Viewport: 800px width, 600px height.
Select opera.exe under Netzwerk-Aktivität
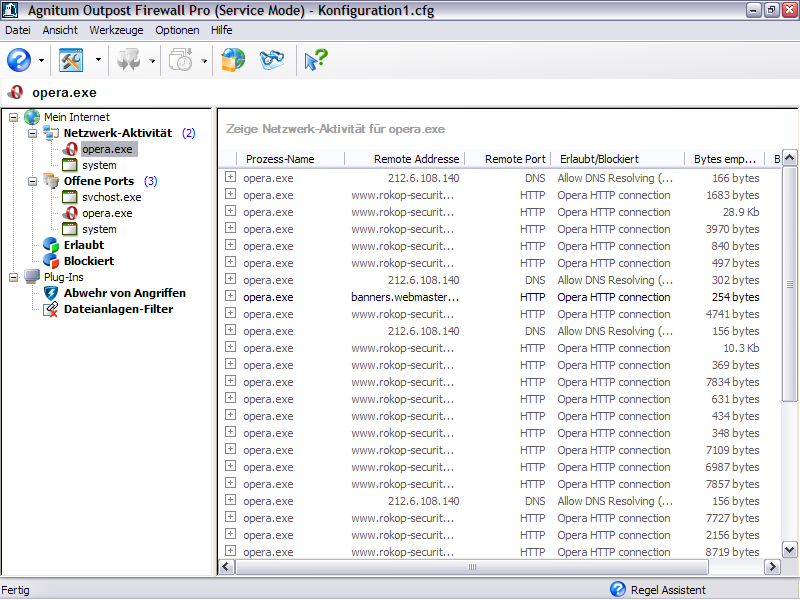[107, 149]
